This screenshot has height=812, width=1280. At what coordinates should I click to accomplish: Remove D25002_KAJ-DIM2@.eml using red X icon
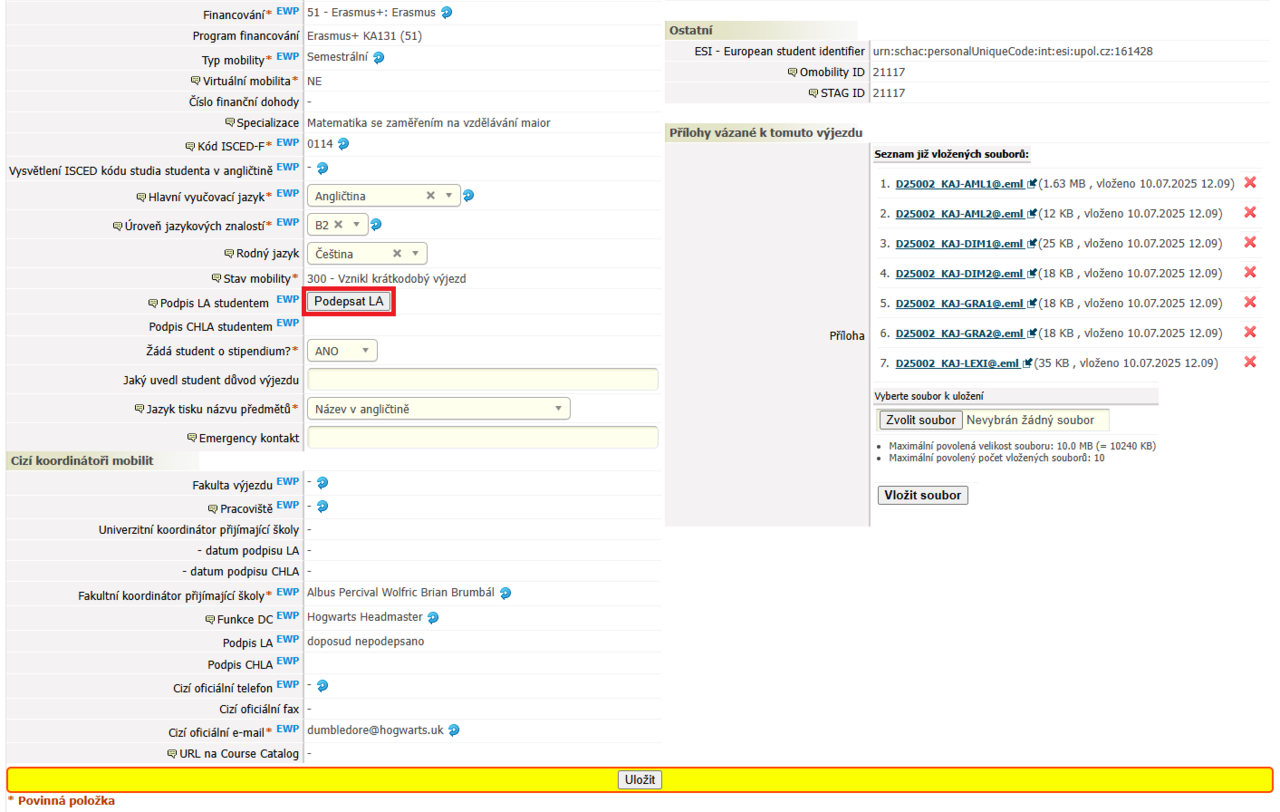1249,273
